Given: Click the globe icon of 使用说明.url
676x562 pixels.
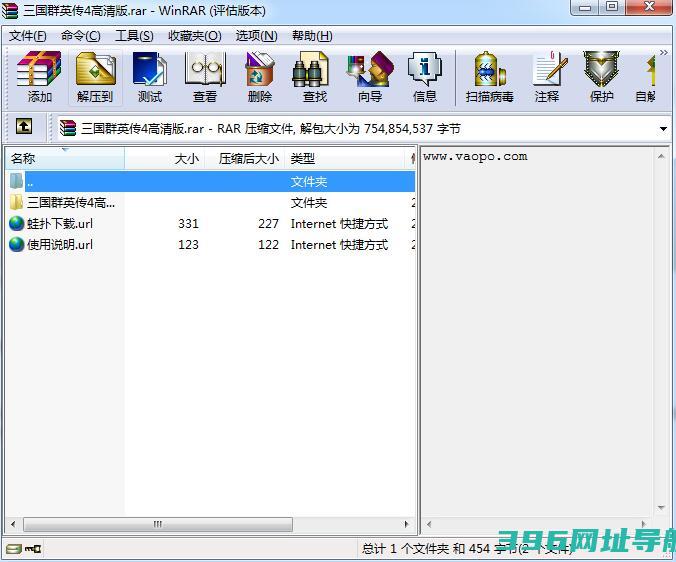Looking at the screenshot, I should point(16,245).
